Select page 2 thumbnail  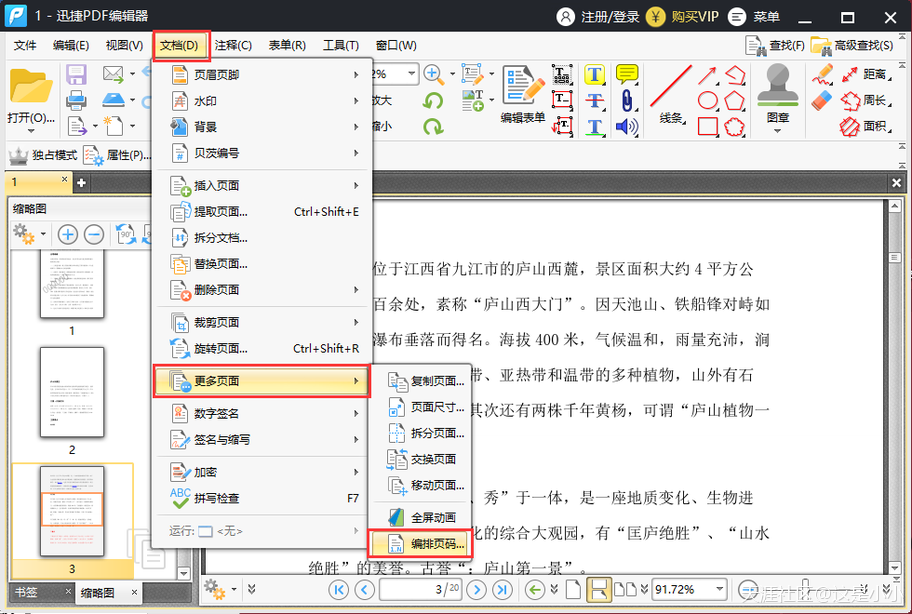click(72, 392)
